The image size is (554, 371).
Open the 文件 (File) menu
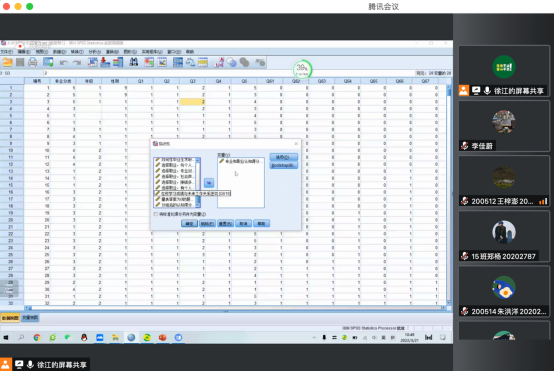6,52
